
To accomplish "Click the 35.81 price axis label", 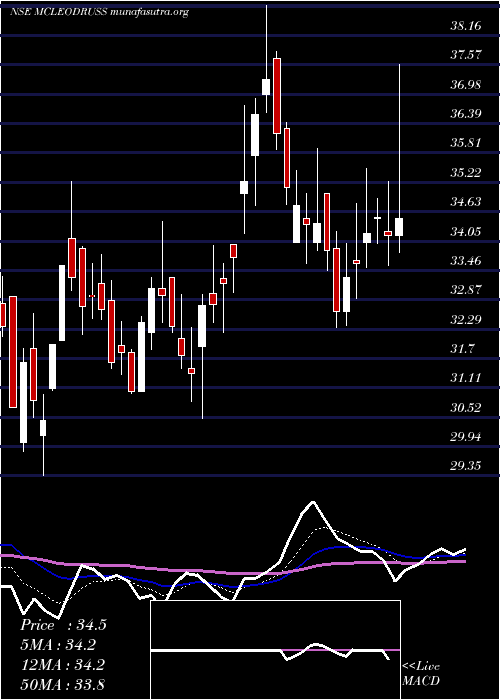I will click(466, 143).
